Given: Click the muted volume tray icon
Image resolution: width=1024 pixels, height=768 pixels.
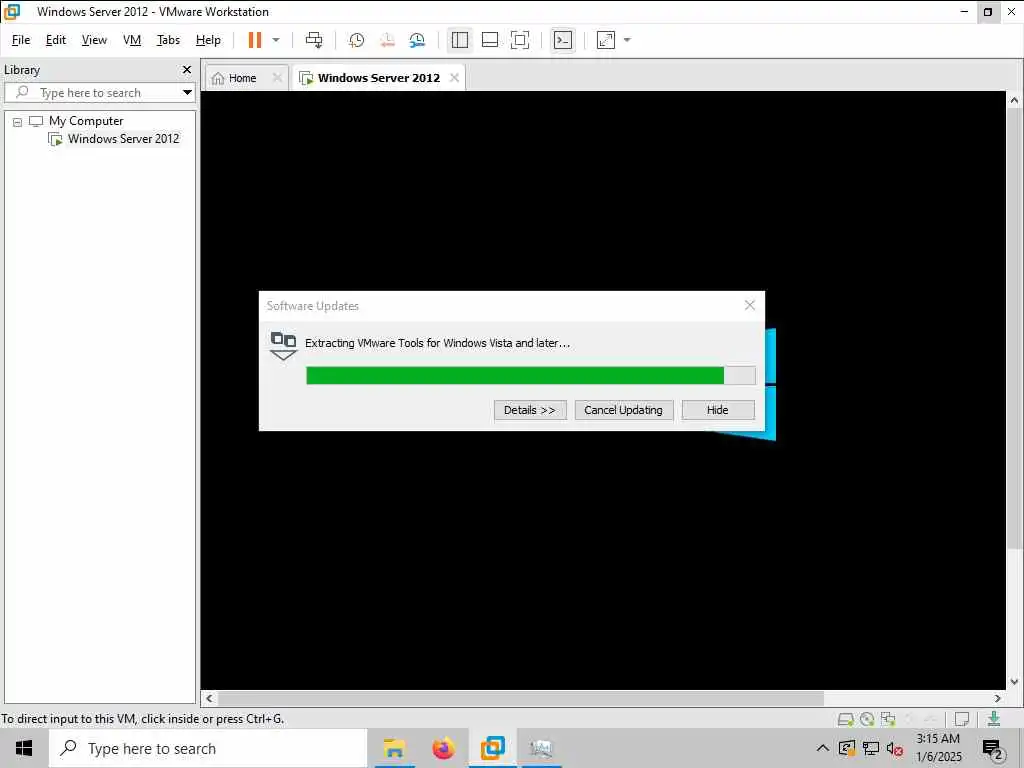Looking at the screenshot, I should (x=894, y=748).
